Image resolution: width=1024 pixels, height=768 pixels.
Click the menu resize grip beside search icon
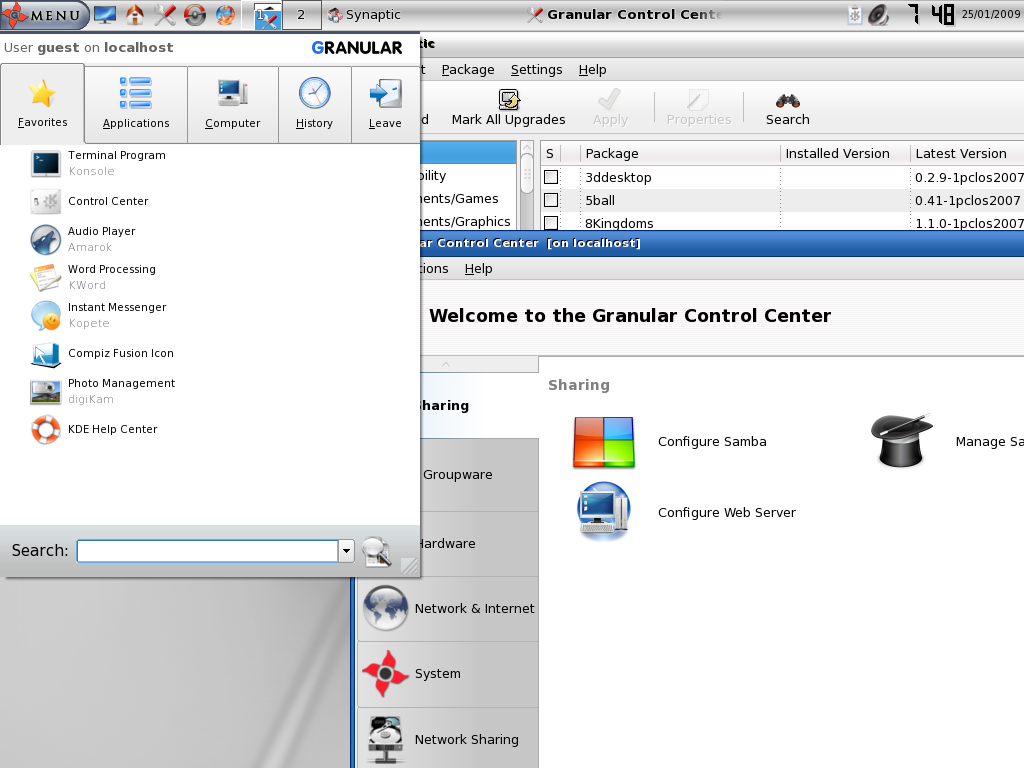tap(409, 566)
